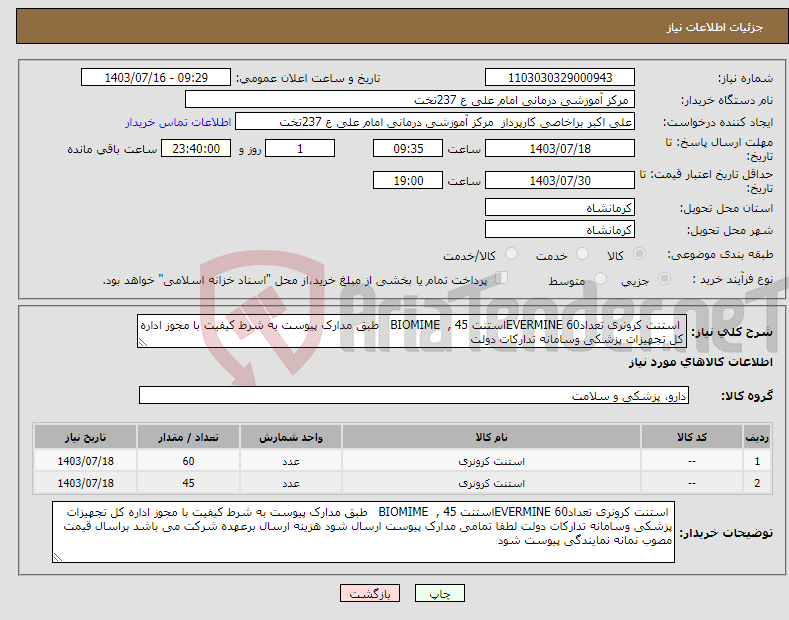Screen dimensions: 789x620
Task: Click استنت کرونری in row 2
Action: (x=491, y=483)
